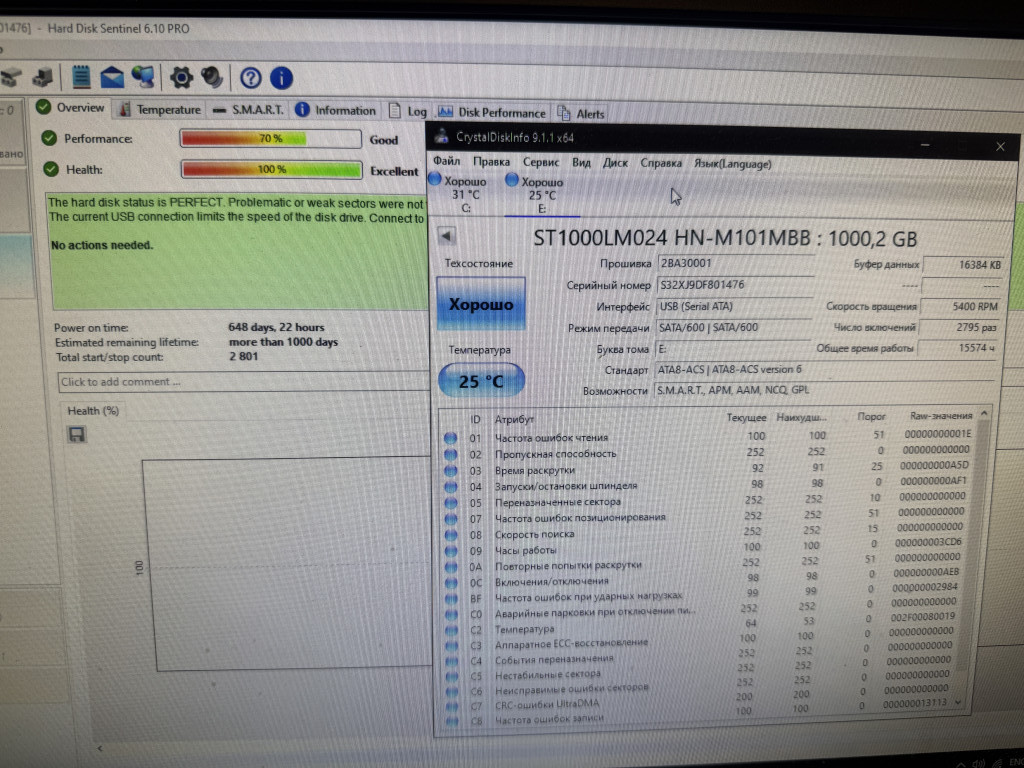The width and height of the screenshot is (1024, 768).
Task: Click the blue info circle toolbar icon
Action: click(x=281, y=77)
